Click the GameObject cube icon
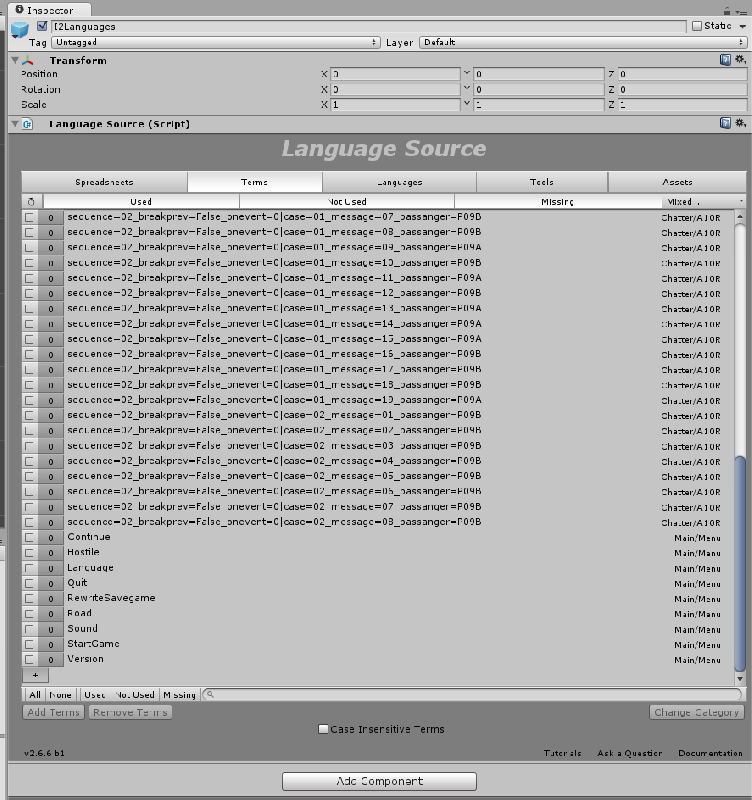752x800 pixels. [x=20, y=33]
